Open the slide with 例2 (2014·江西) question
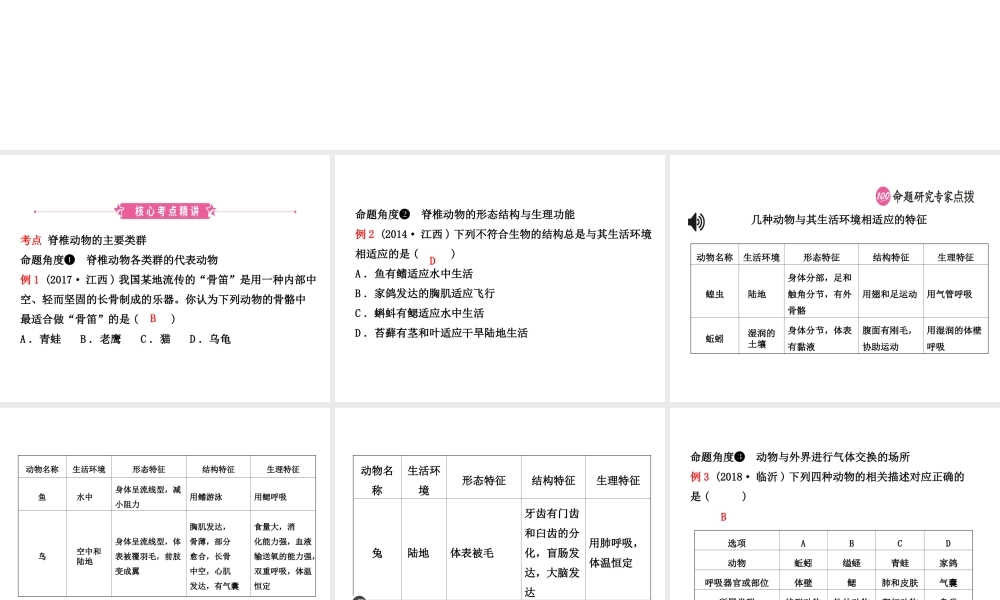Screen dimensions: 1000x600 500,278
